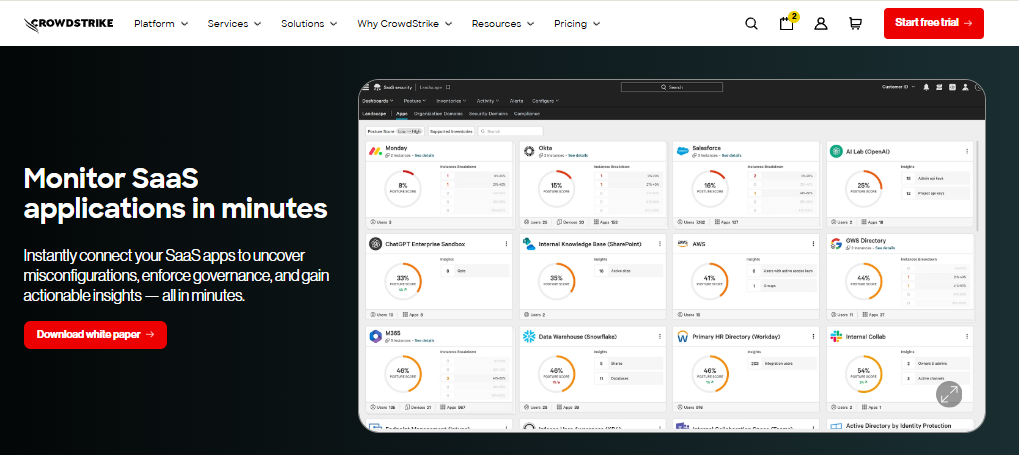The width and height of the screenshot is (1019, 455).
Task: Open the site search magnifier icon
Action: coord(751,23)
